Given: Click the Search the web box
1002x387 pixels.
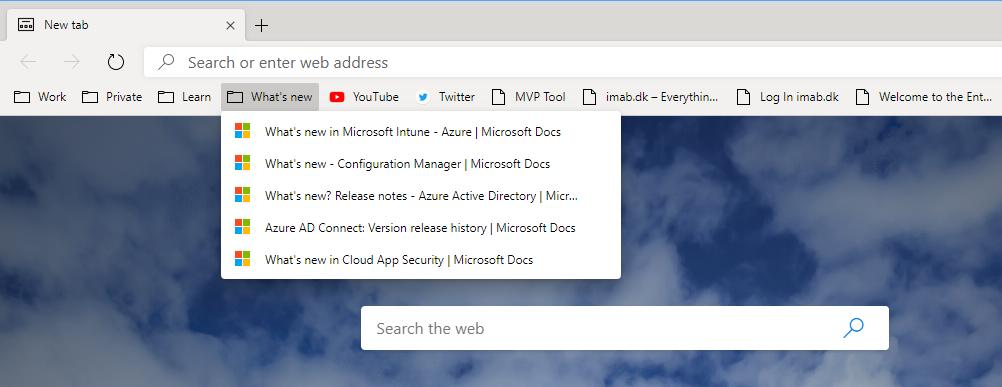Looking at the screenshot, I should 624,328.
